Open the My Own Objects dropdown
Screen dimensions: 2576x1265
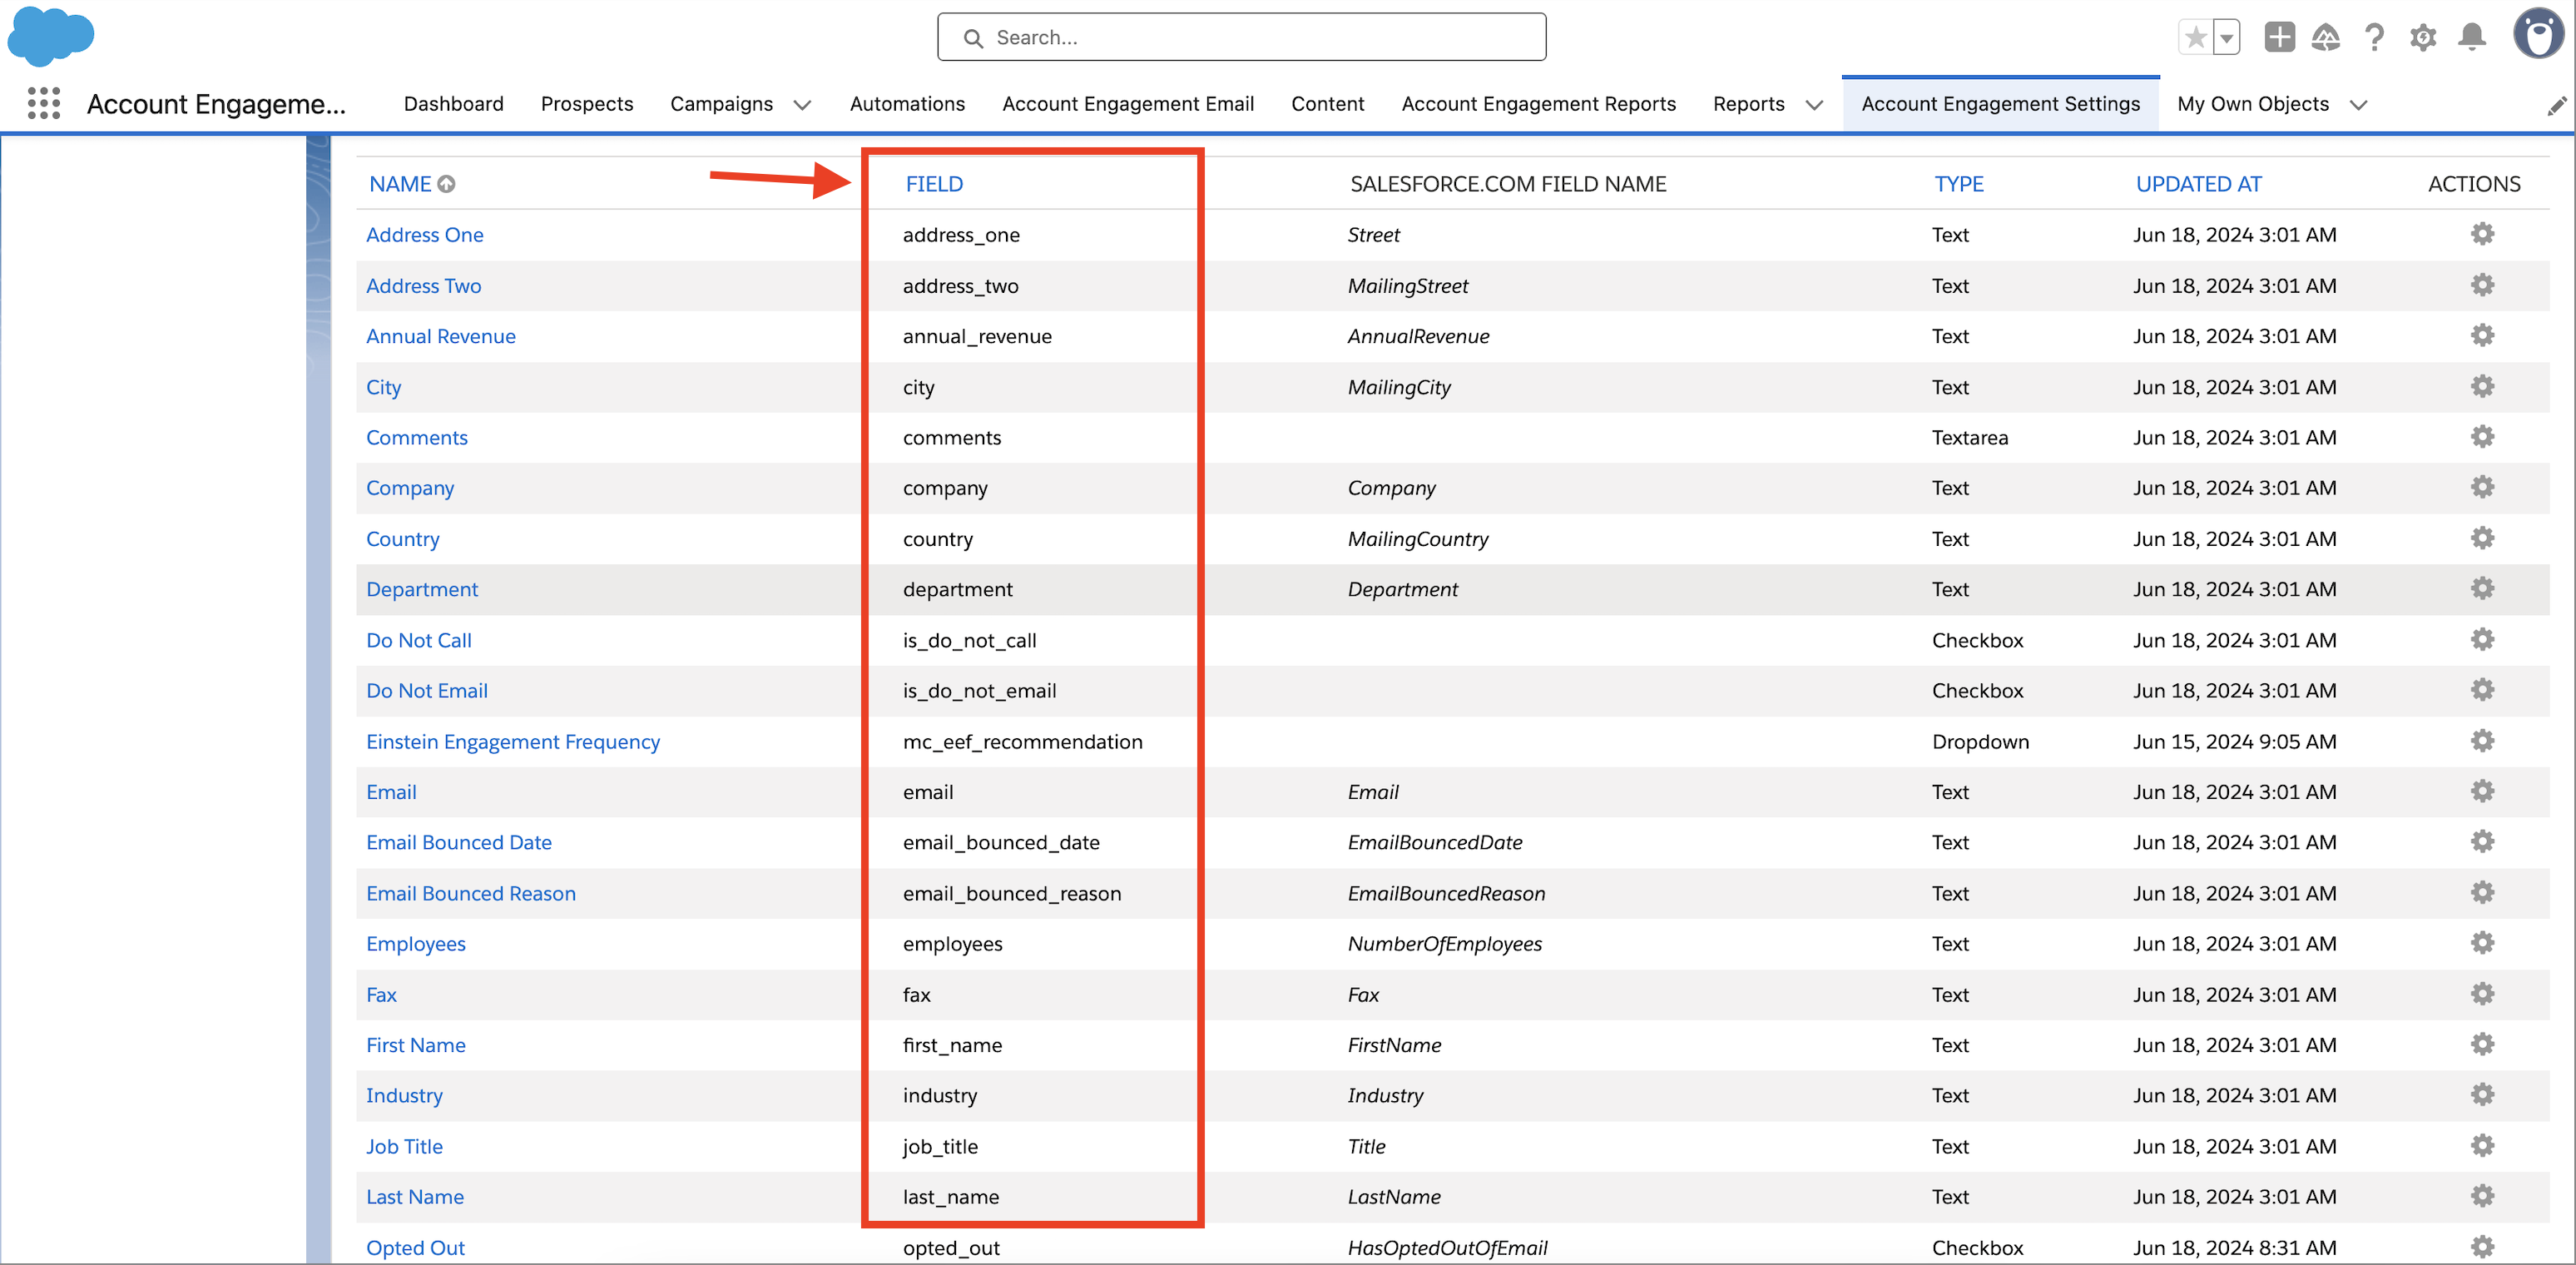(2361, 104)
